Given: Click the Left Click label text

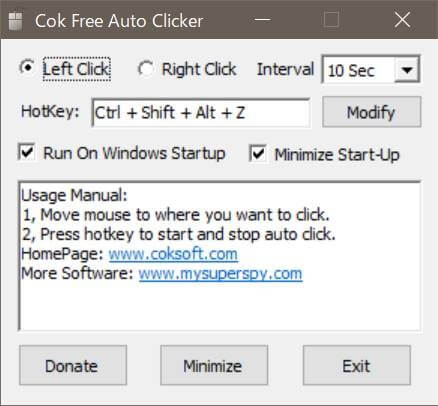Looking at the screenshot, I should pos(77,69).
